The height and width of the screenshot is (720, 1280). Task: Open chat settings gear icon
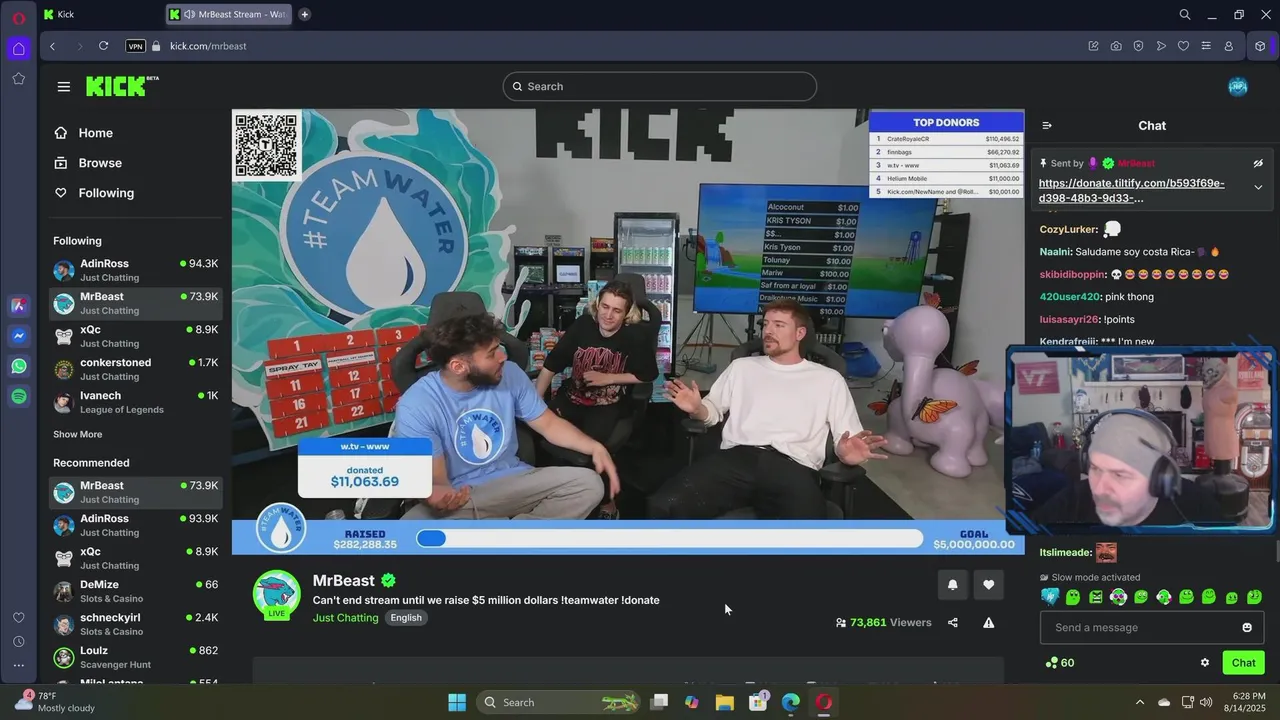(1205, 663)
